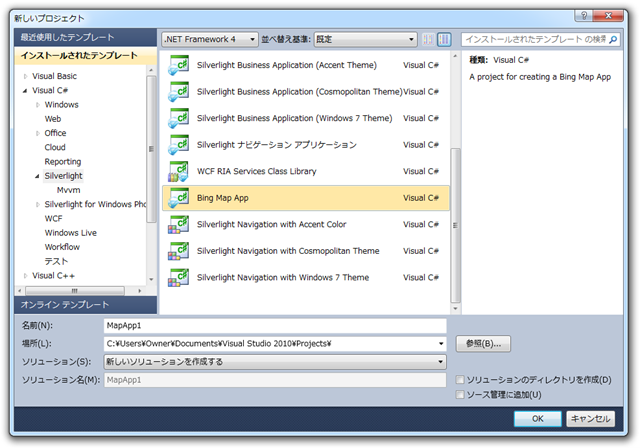Collapse the Visual C# tree node
The width and height of the screenshot is (640, 448).
pyautogui.click(x=25, y=91)
